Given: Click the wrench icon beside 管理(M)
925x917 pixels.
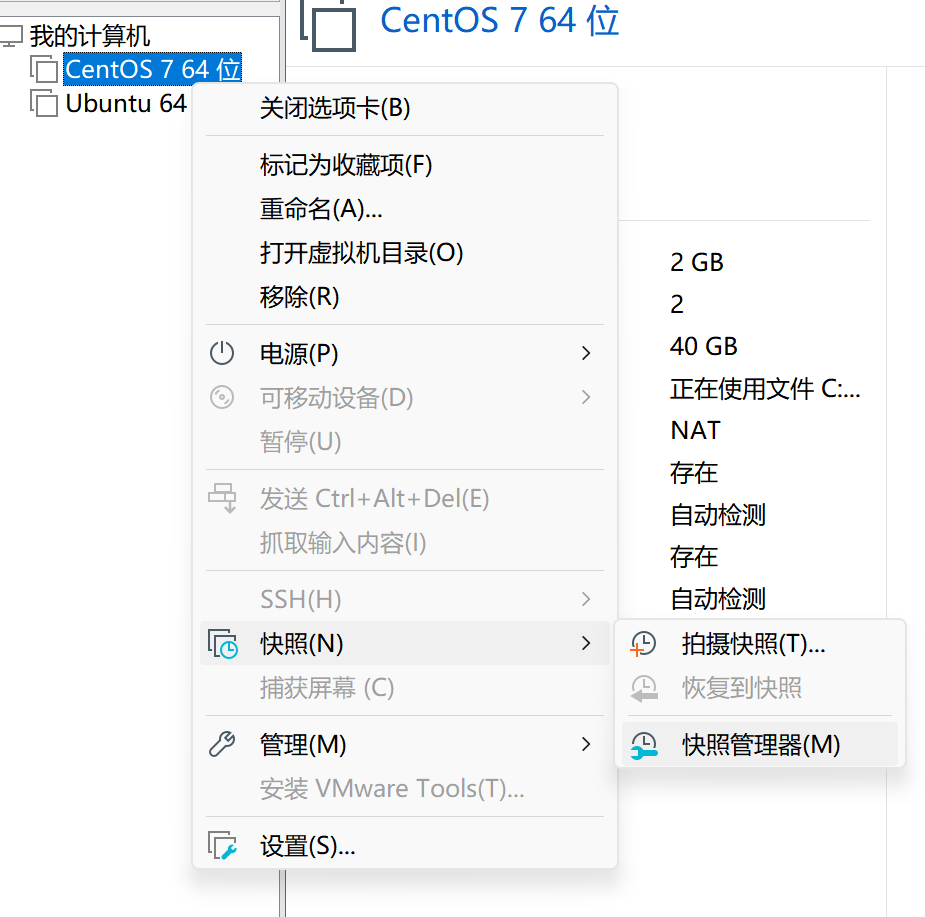Looking at the screenshot, I should (221, 744).
